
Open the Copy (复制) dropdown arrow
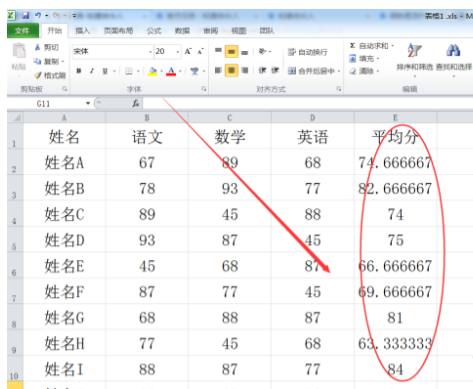point(63,61)
